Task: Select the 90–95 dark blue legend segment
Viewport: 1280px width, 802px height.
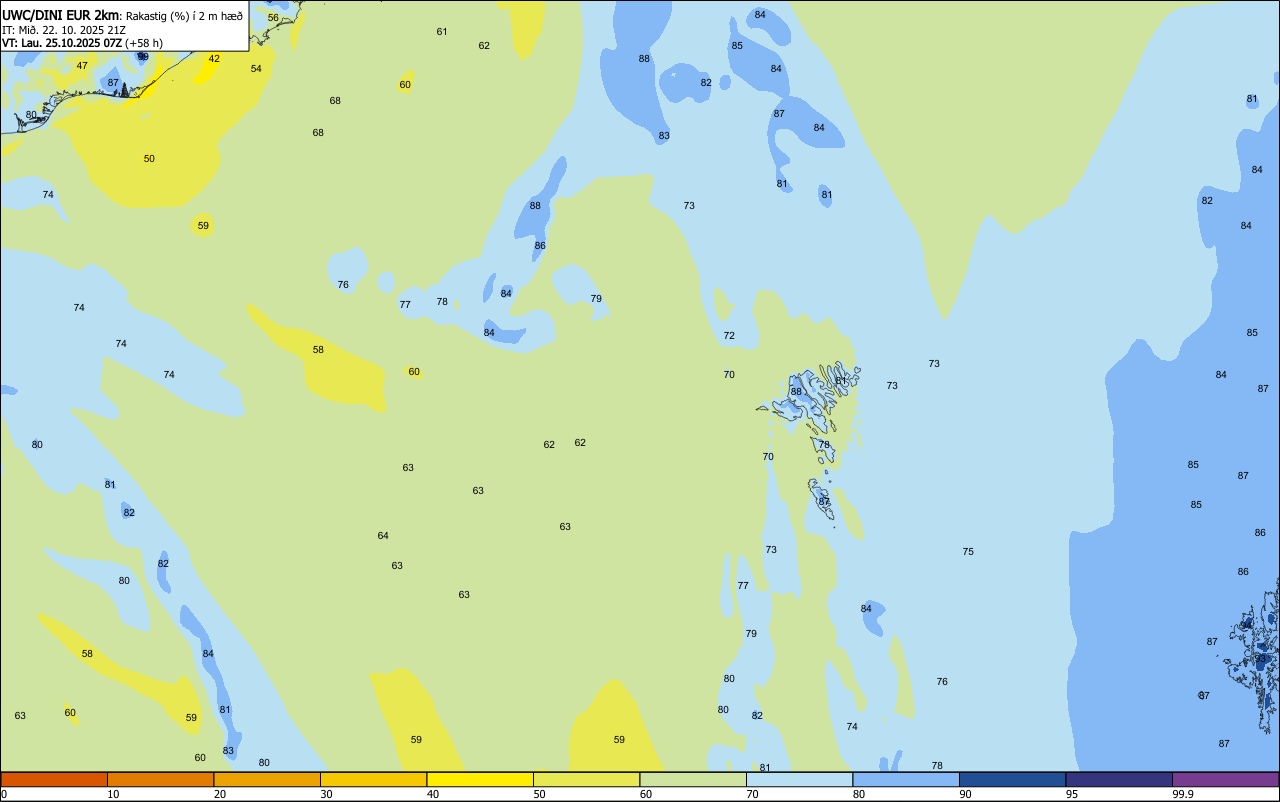Action: tap(1012, 779)
